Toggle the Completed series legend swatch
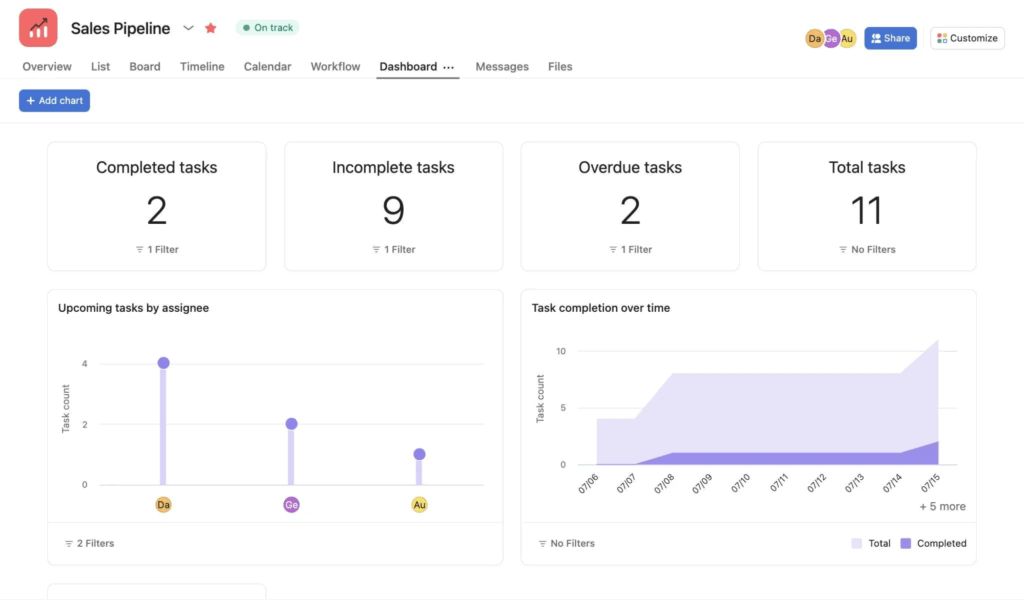Image resolution: width=1024 pixels, height=600 pixels. coord(905,543)
